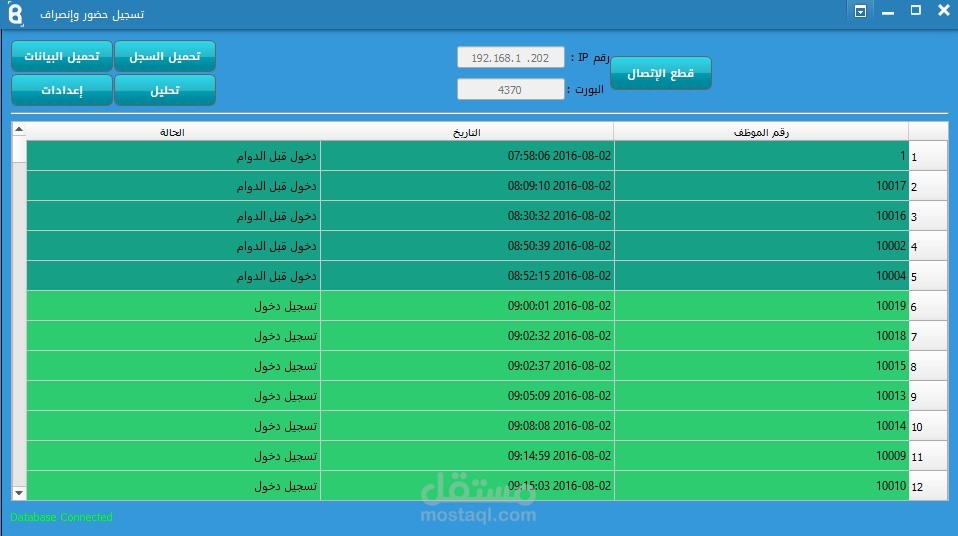This screenshot has width=958, height=536.
Task: Click date cell 09:02:32 2016-08-02
Action: pyautogui.click(x=467, y=336)
